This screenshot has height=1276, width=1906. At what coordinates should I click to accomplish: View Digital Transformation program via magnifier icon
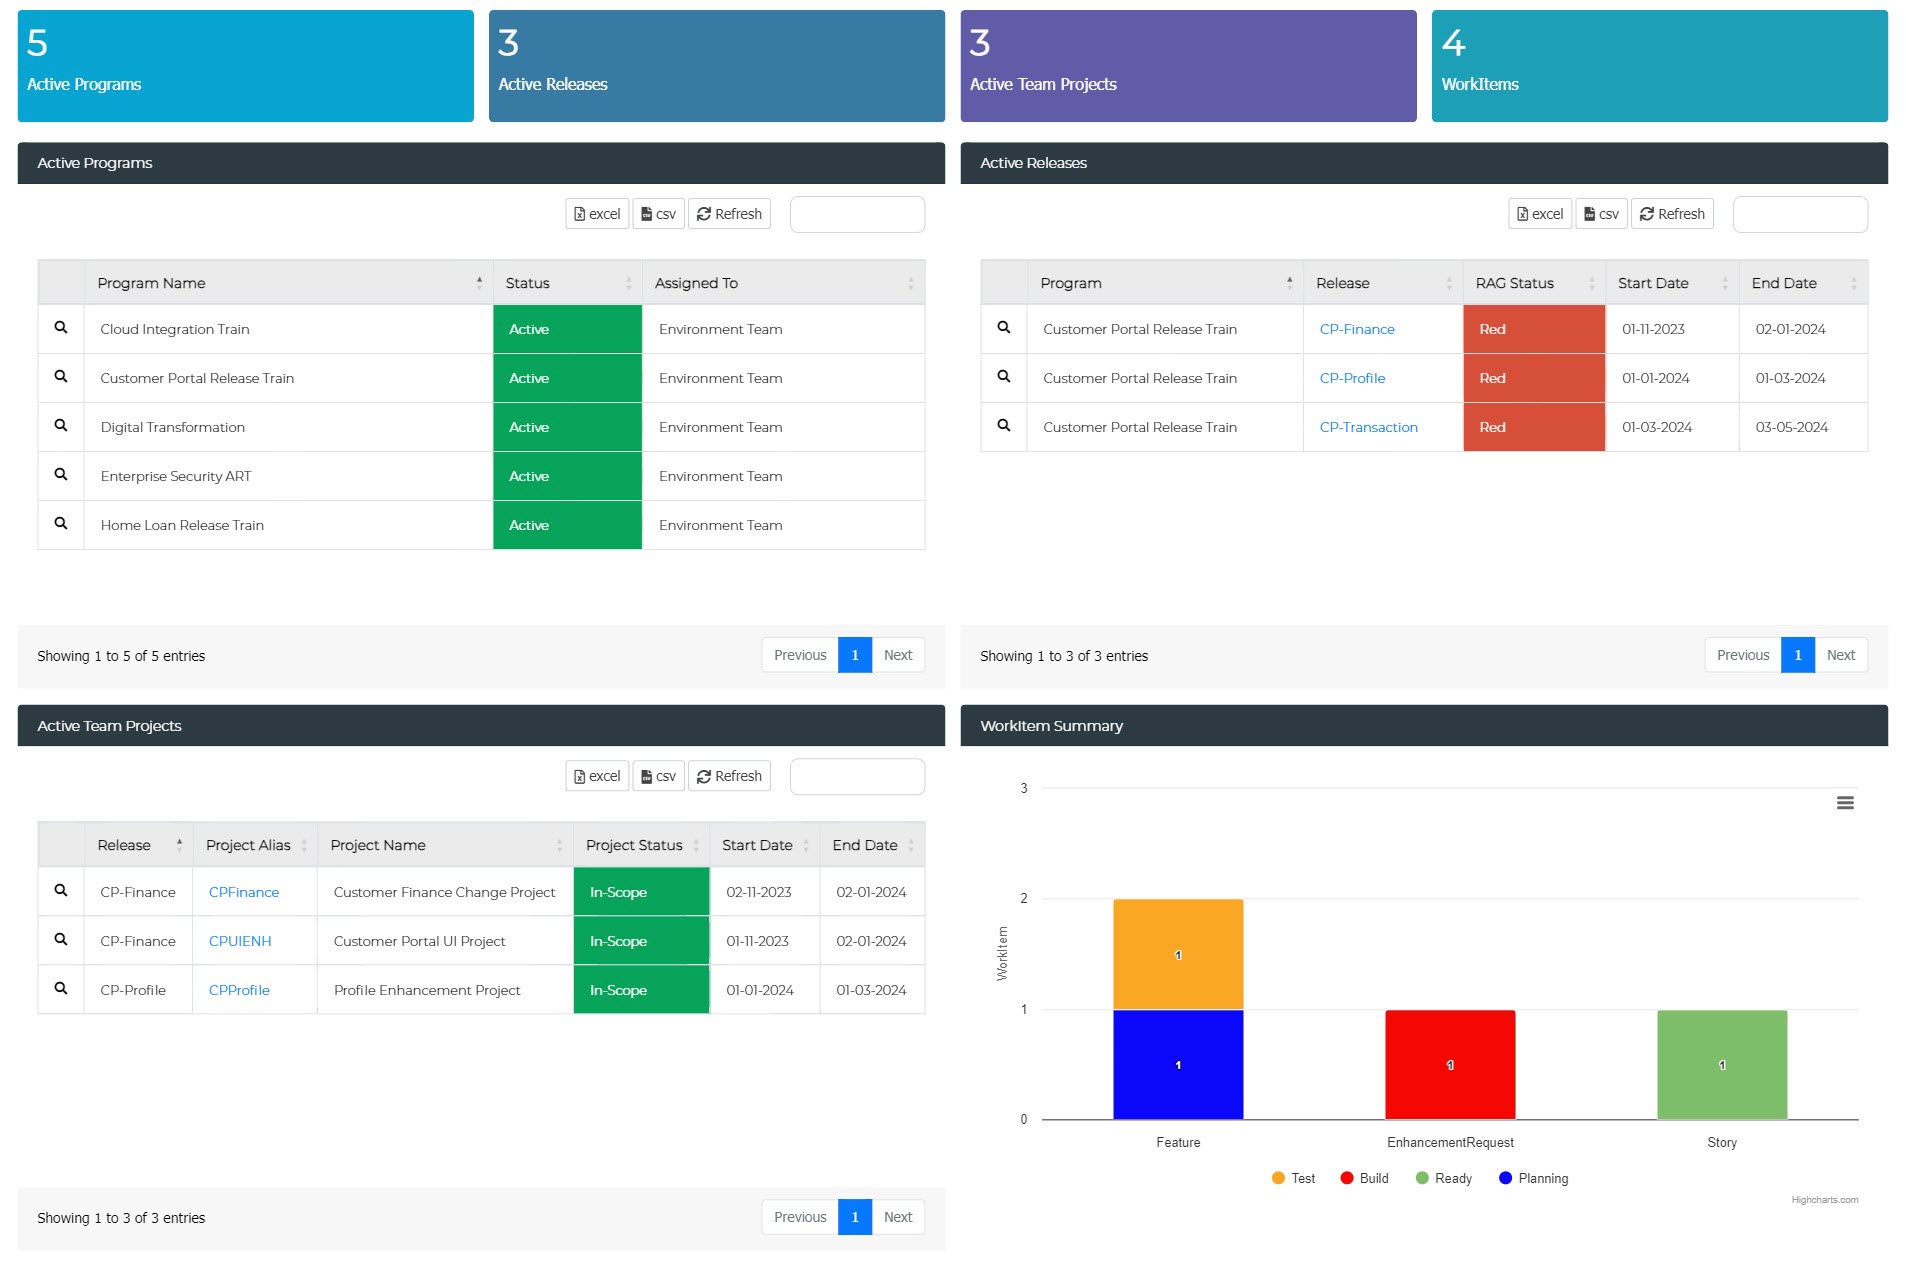pos(61,426)
